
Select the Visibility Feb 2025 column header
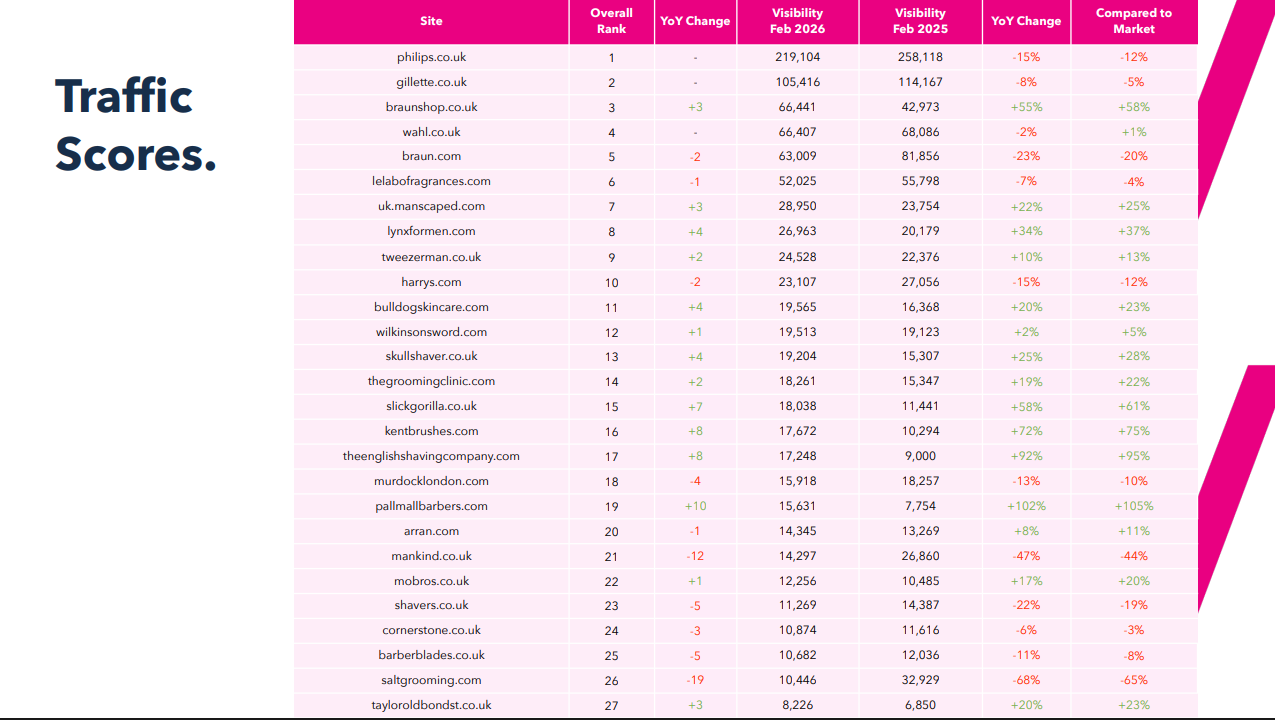click(x=920, y=21)
